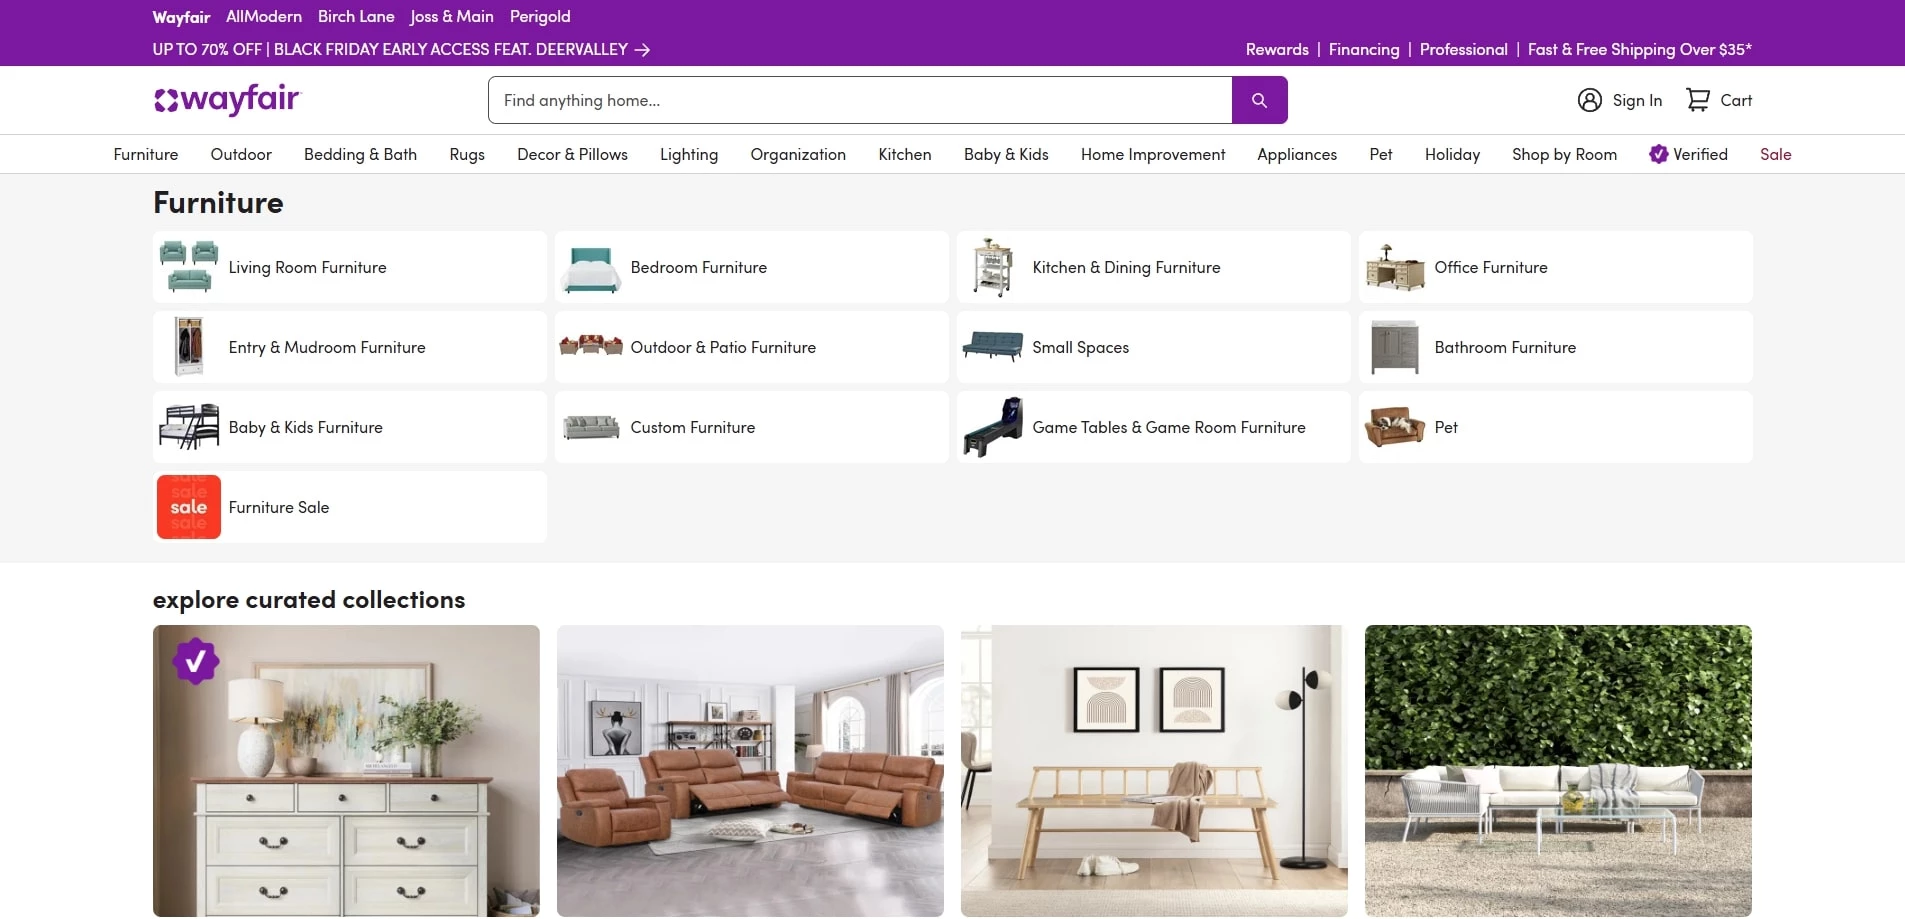Open the shopping Cart icon
The height and width of the screenshot is (919, 1905).
1700,100
